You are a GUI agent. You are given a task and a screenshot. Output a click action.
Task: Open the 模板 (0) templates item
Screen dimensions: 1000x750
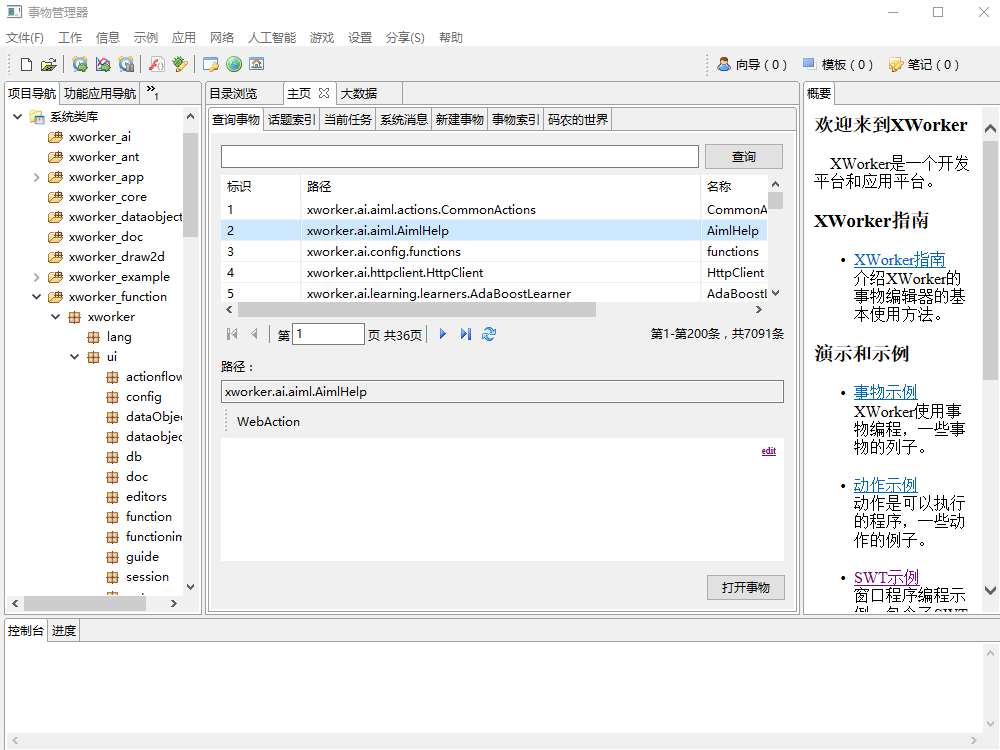pos(837,64)
